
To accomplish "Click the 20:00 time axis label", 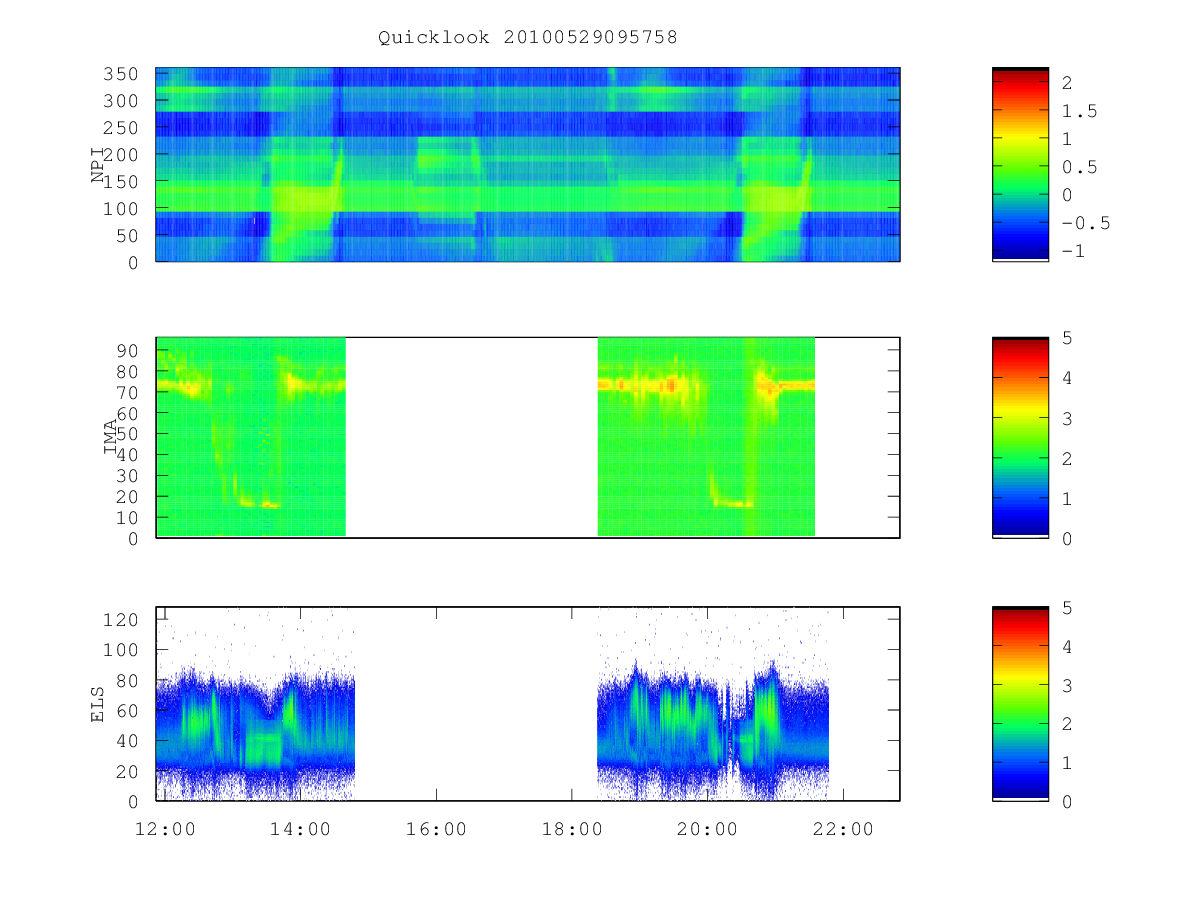I will coord(708,829).
